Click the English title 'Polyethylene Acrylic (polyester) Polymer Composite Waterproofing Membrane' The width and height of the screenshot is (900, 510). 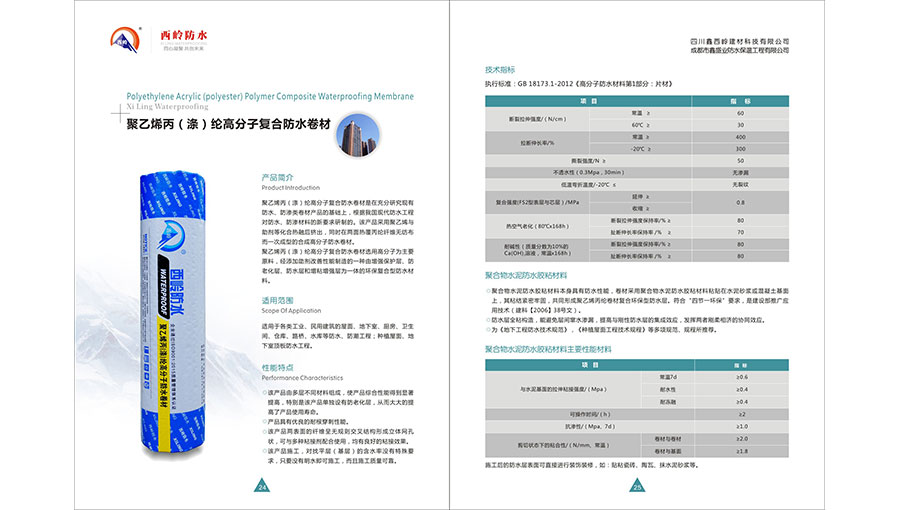[x=270, y=96]
